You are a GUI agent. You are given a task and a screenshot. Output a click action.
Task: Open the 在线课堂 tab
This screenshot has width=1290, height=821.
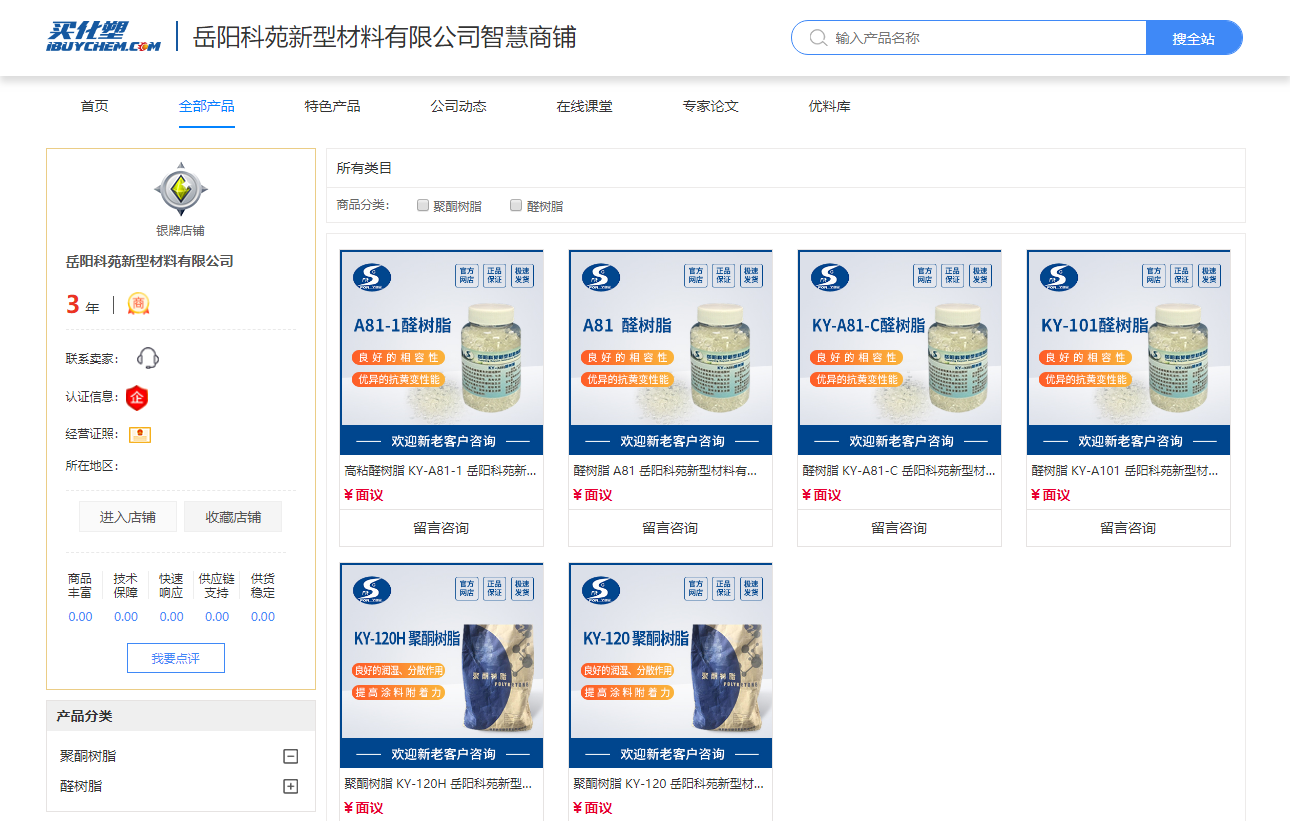pyautogui.click(x=585, y=106)
